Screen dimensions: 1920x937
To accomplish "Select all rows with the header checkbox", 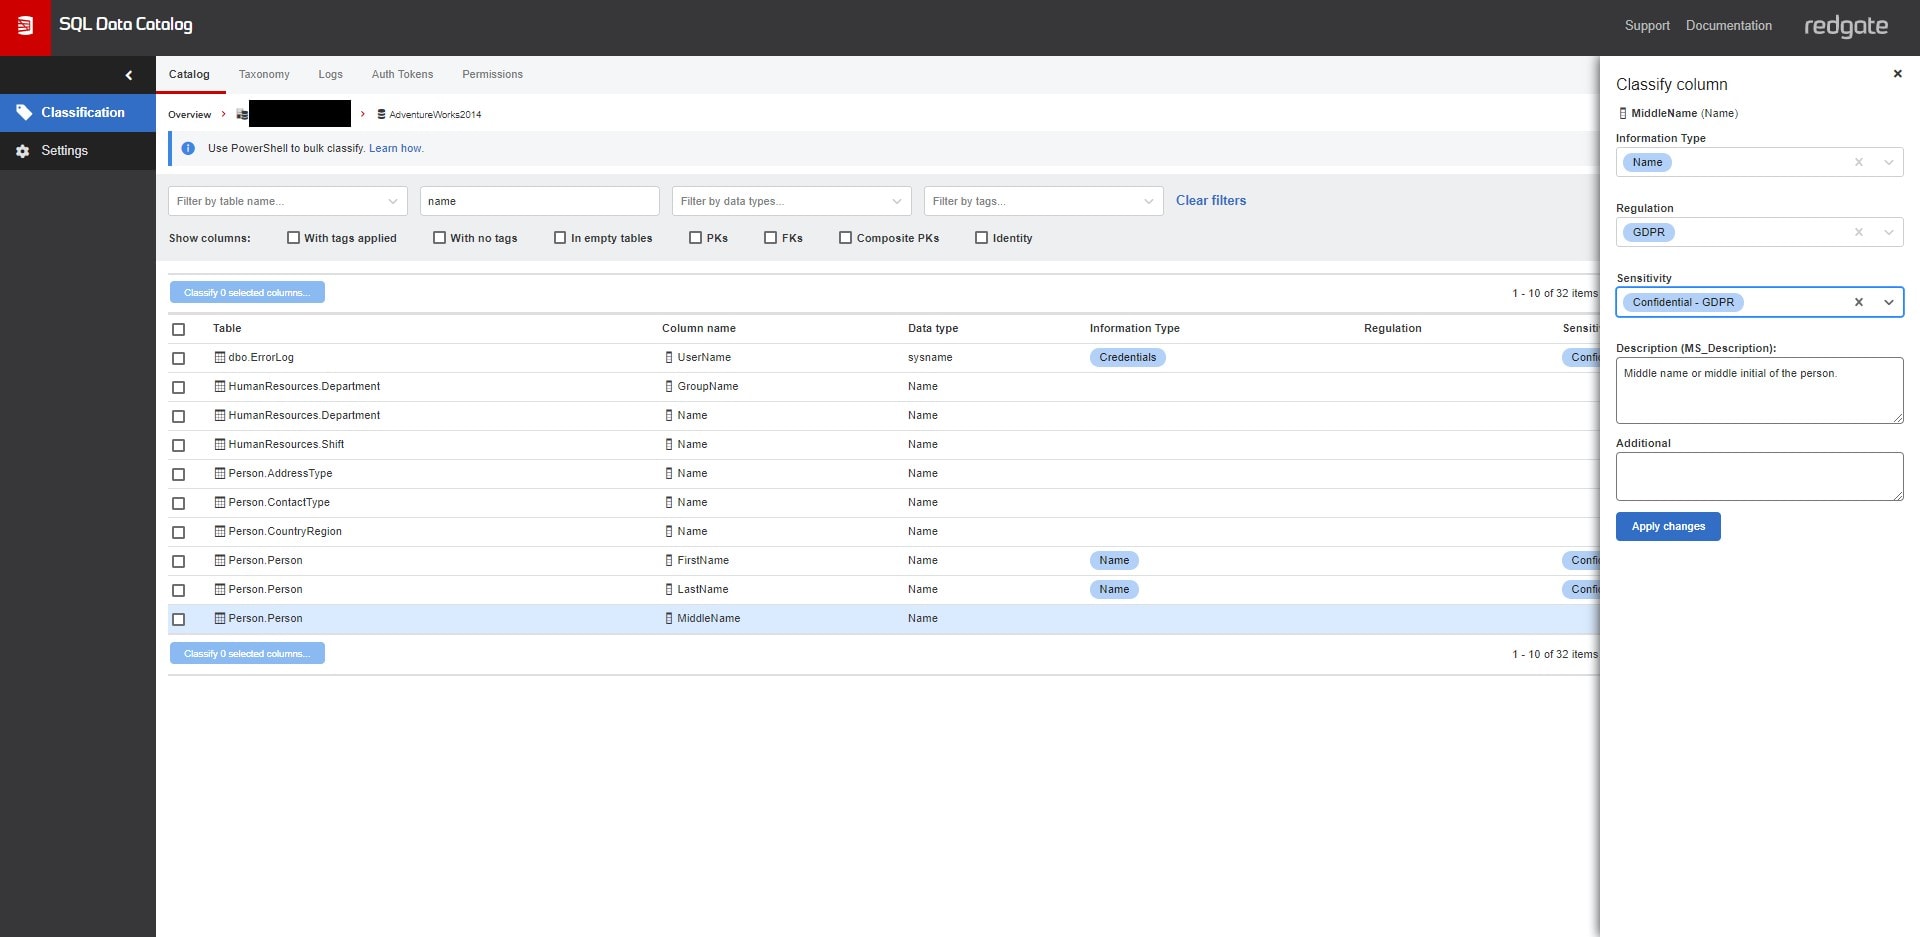I will tap(178, 329).
